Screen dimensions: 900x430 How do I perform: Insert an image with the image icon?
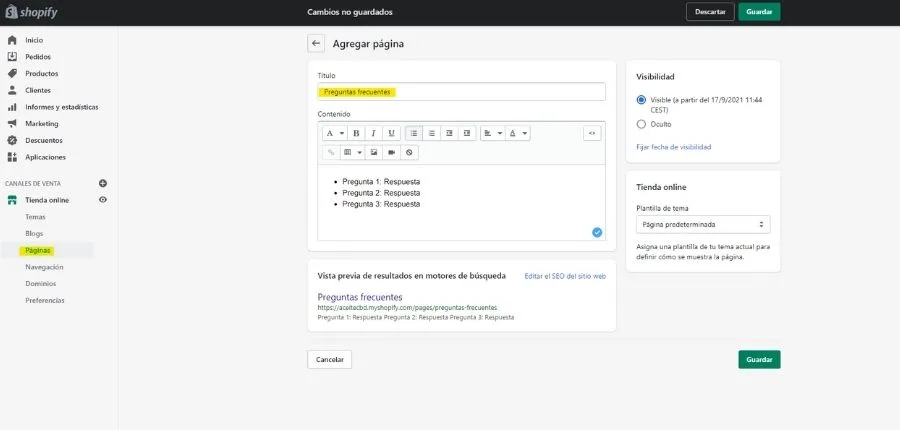pos(374,153)
